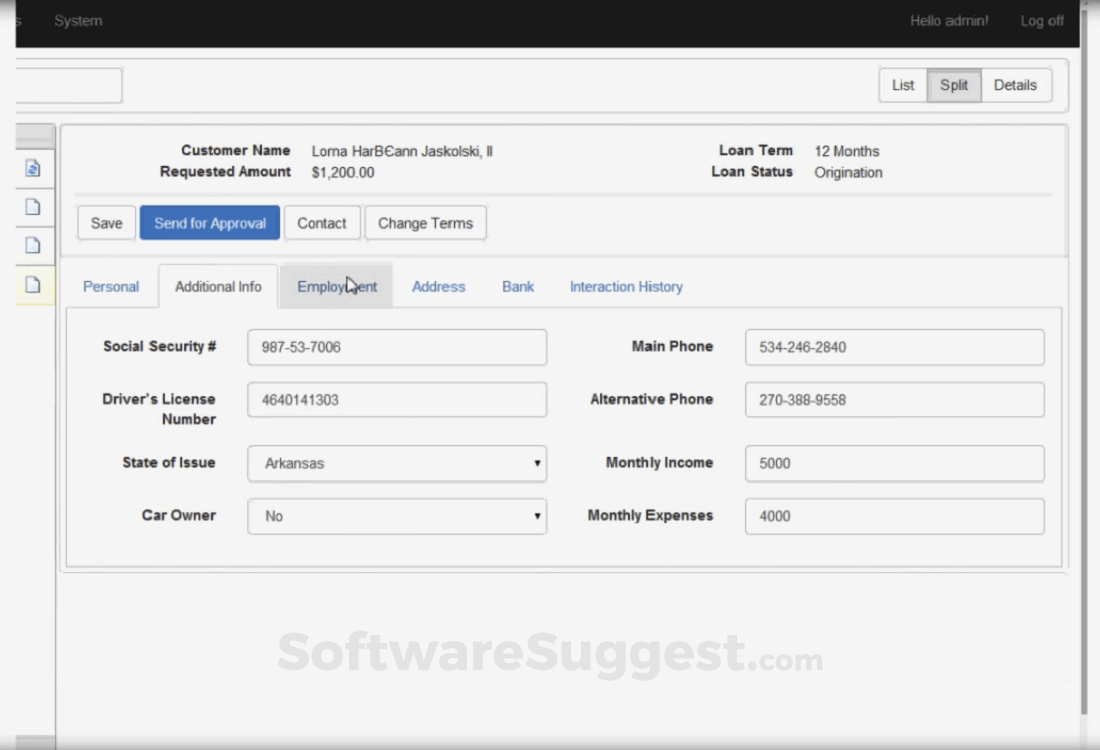Click the Change Terms button

425,222
